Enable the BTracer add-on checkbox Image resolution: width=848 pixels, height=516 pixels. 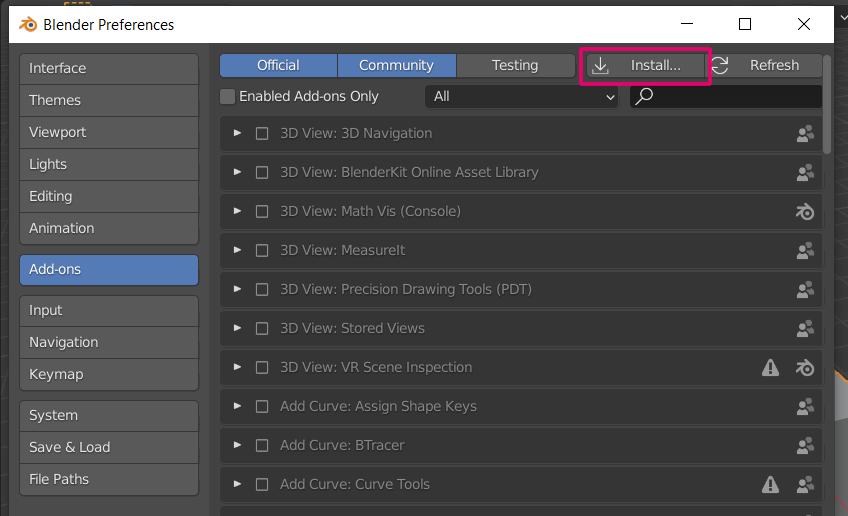(x=262, y=445)
